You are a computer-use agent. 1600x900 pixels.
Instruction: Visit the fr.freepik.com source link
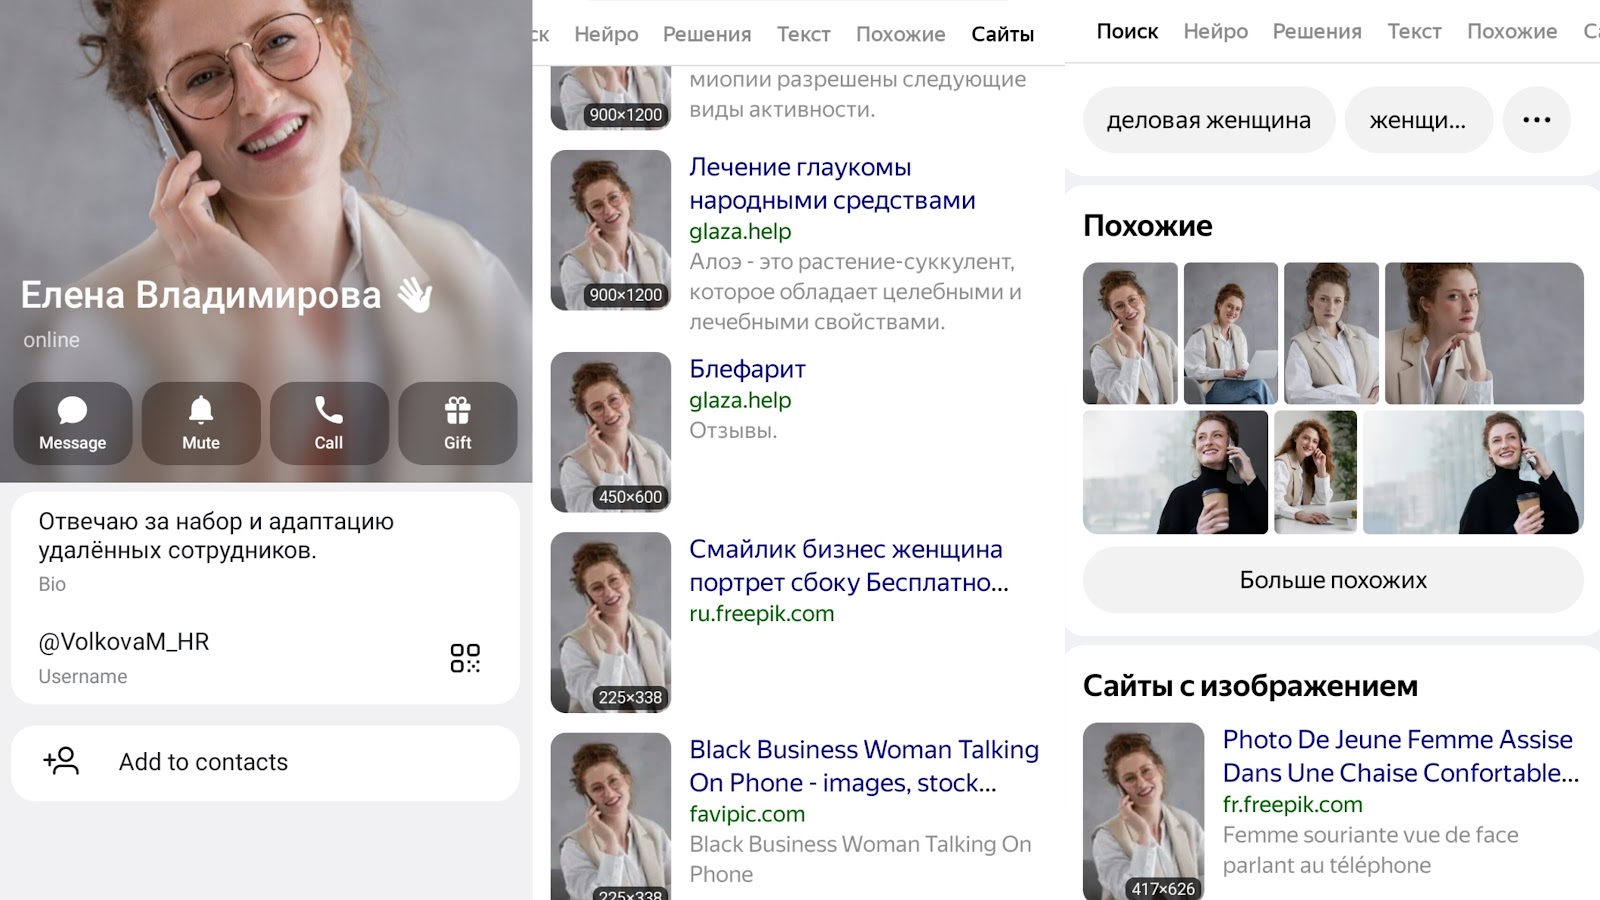[1293, 804]
